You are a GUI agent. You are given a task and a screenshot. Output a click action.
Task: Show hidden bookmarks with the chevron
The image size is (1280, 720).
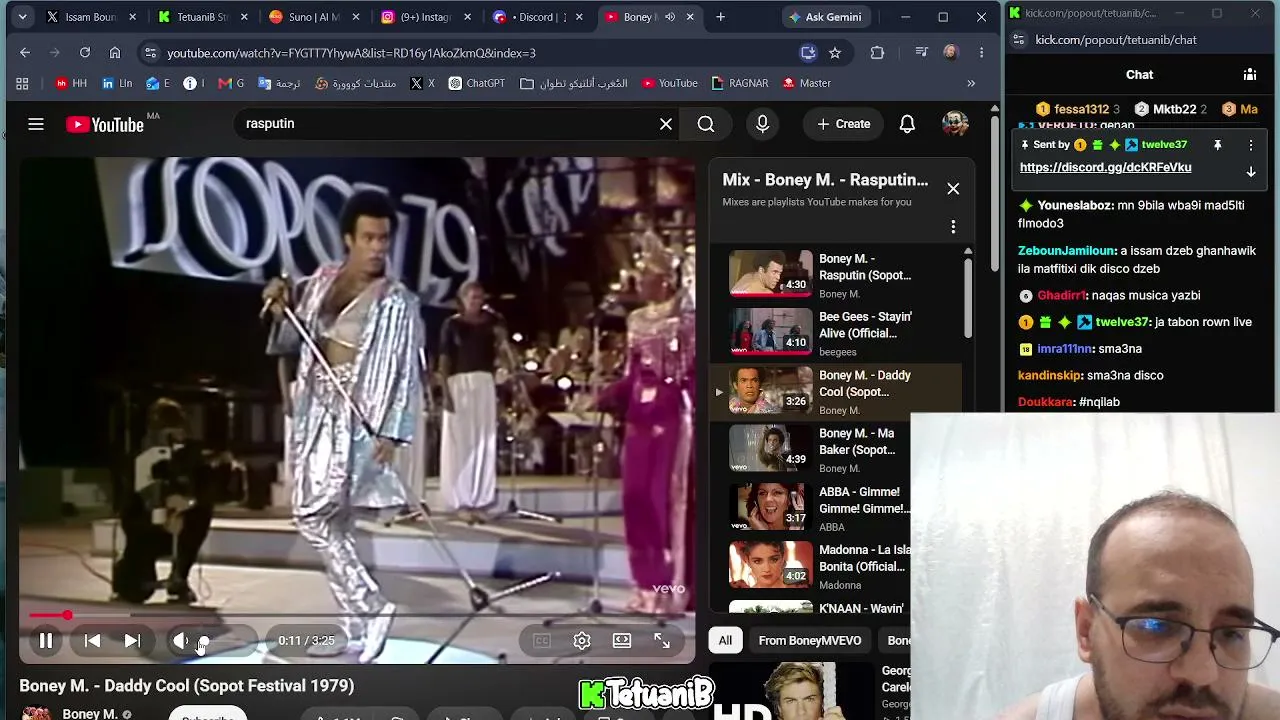970,83
